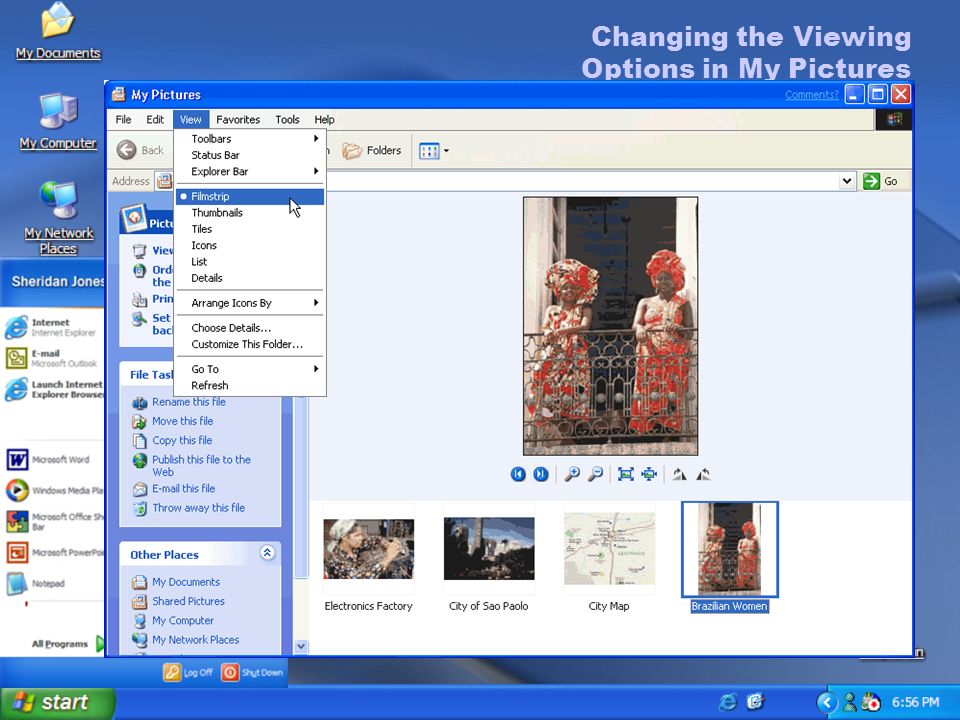Rotate the image clockwise
Screen dimensions: 960x720
(679, 474)
